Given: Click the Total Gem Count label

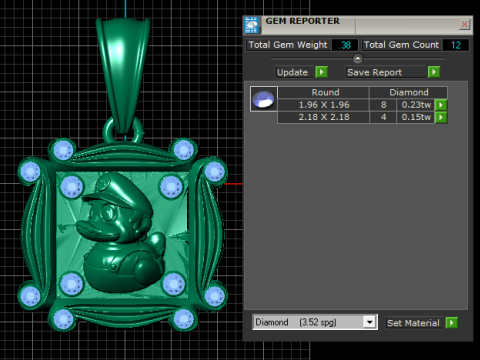Looking at the screenshot, I should point(401,45).
